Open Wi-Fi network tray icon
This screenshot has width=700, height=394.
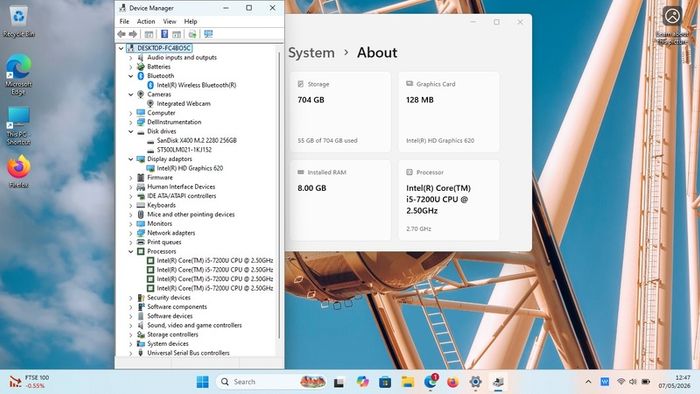[621, 382]
